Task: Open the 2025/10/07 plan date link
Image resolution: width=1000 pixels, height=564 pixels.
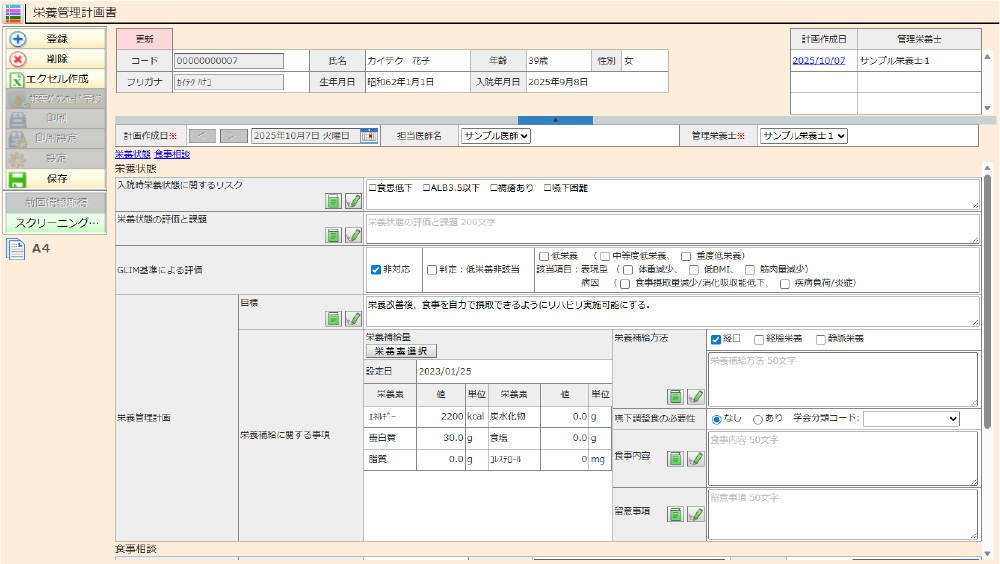Action: click(818, 61)
